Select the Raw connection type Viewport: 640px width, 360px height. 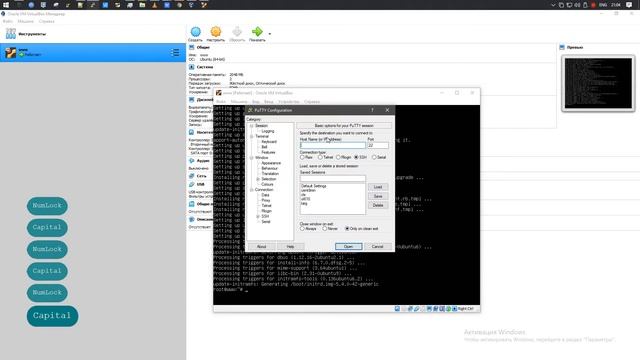(302, 157)
